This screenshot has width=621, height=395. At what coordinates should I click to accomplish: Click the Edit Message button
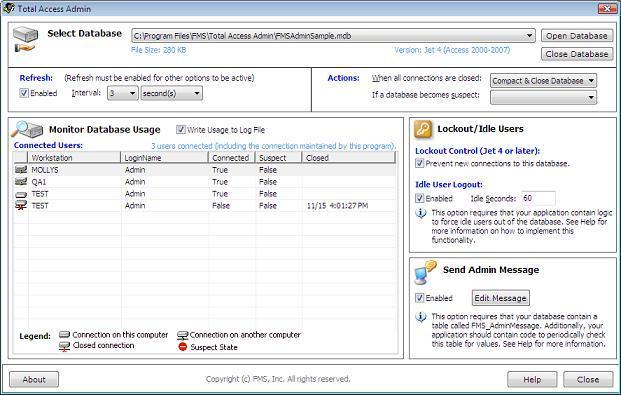pos(501,298)
